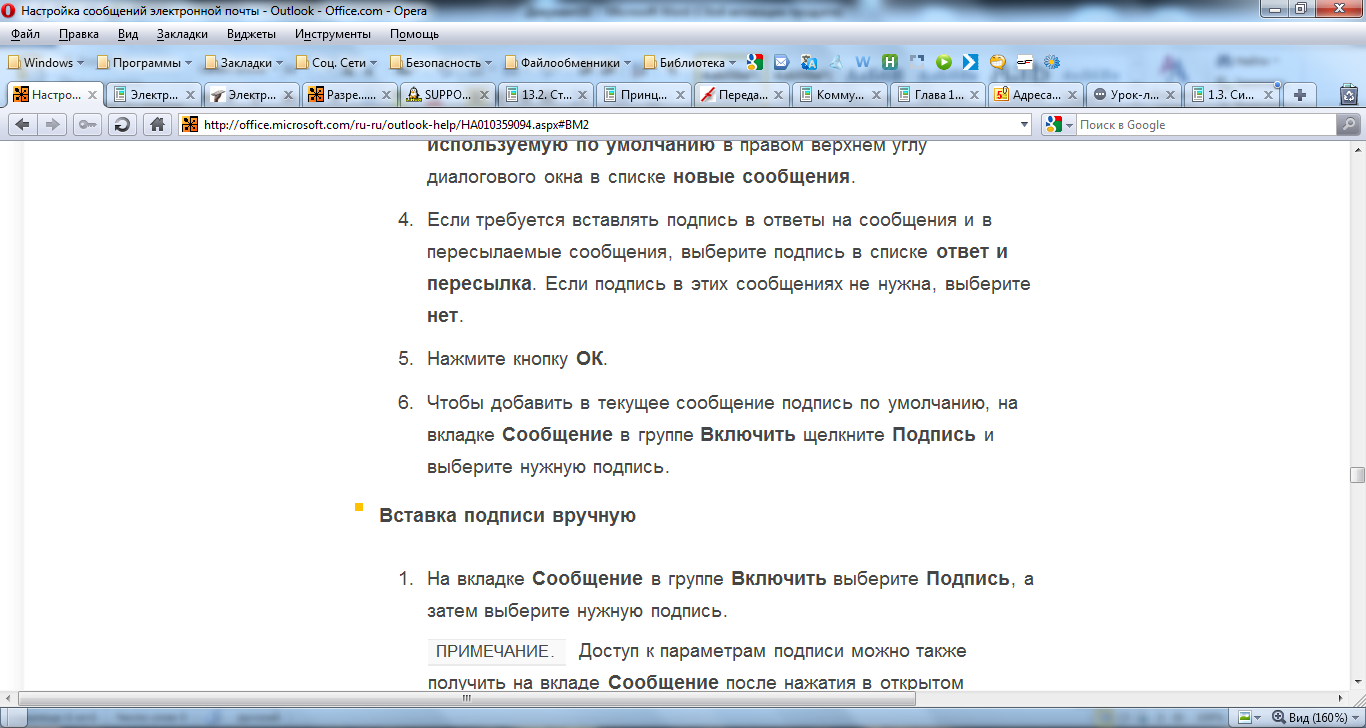This screenshot has width=1366, height=728.
Task: Click the fullscreen-corners bookmark icon
Action: 917,62
